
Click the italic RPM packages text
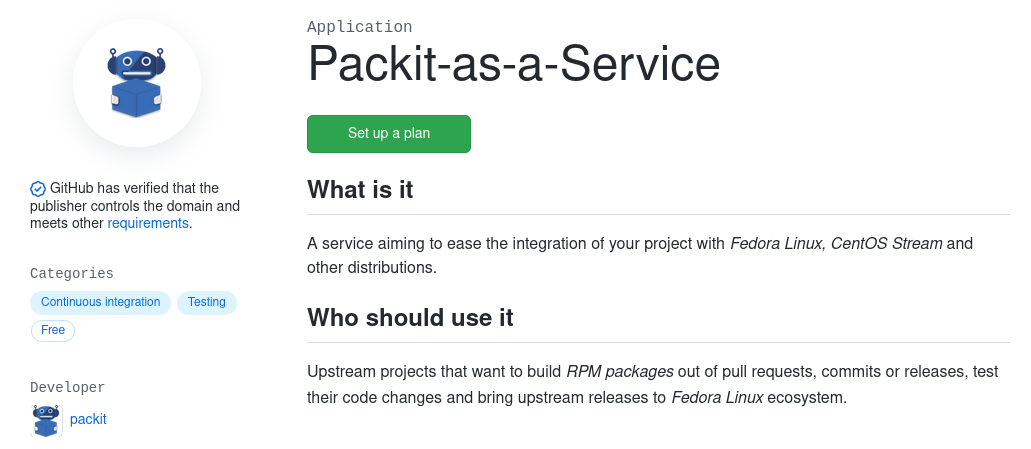(619, 371)
